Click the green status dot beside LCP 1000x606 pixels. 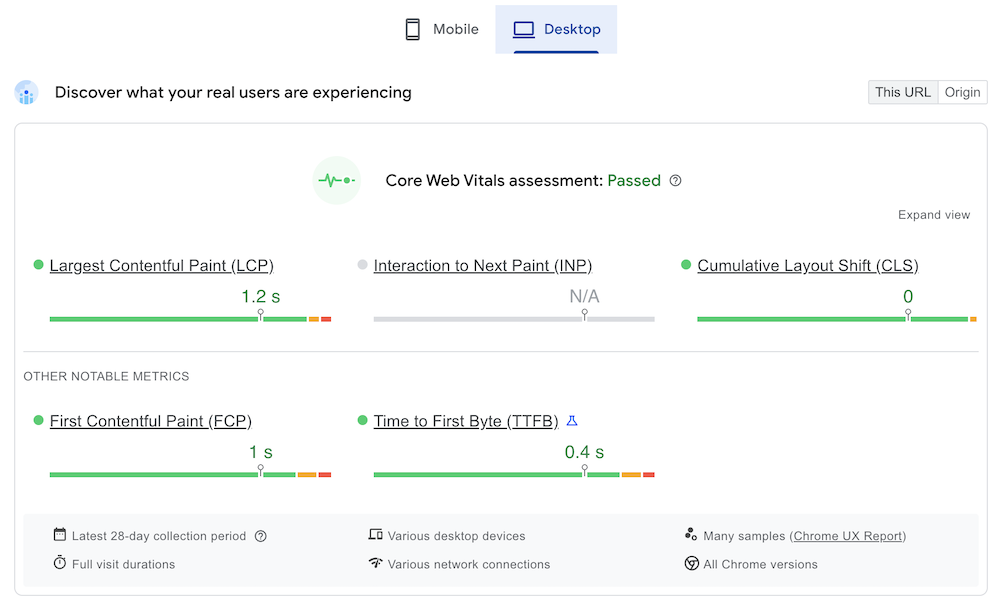(x=37, y=265)
